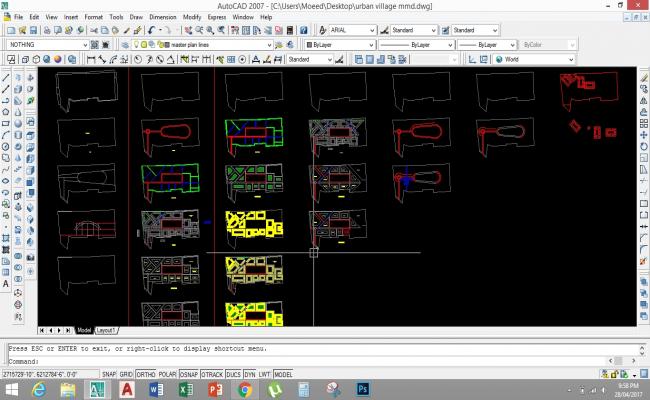Toggle OSNAP object snap in status bar
Viewport: 650px width, 400px height.
click(x=187, y=373)
